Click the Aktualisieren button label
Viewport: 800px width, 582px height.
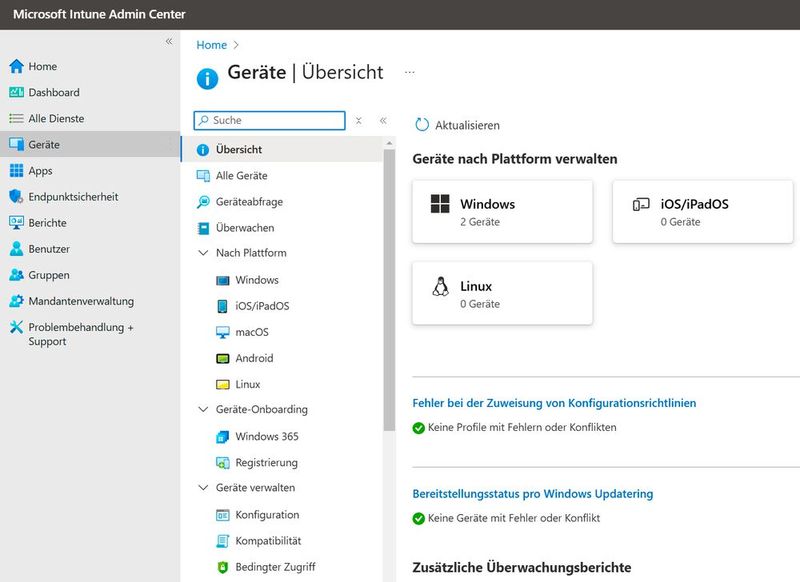pos(467,125)
